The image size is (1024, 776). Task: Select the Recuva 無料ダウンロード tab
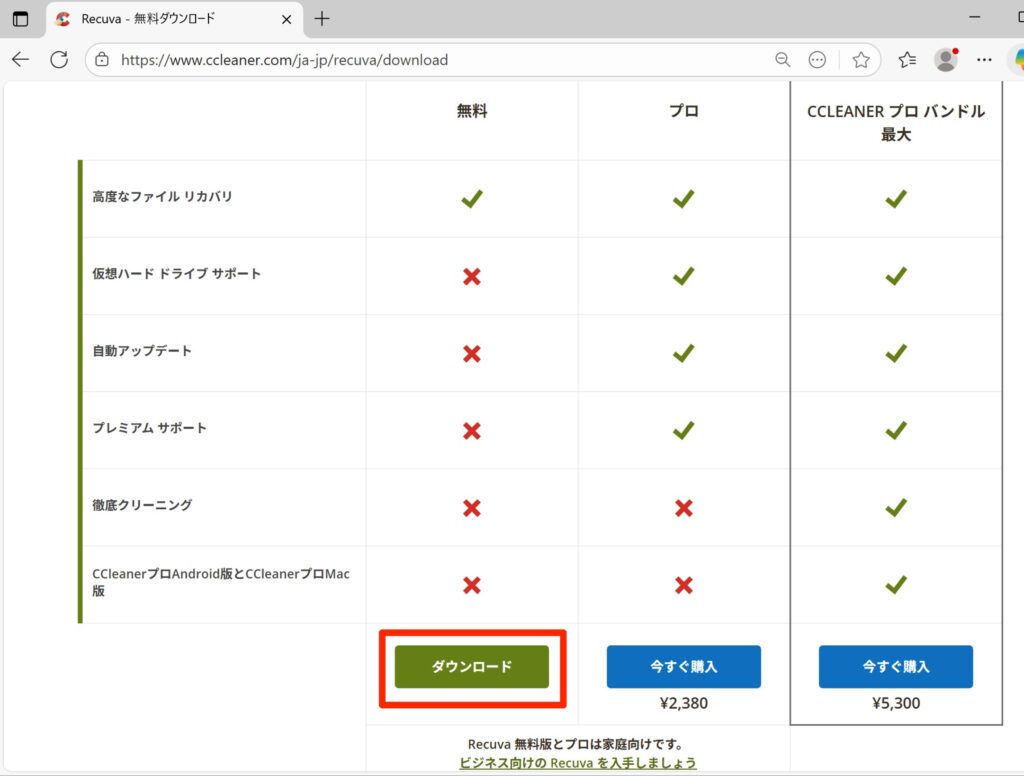[160, 19]
